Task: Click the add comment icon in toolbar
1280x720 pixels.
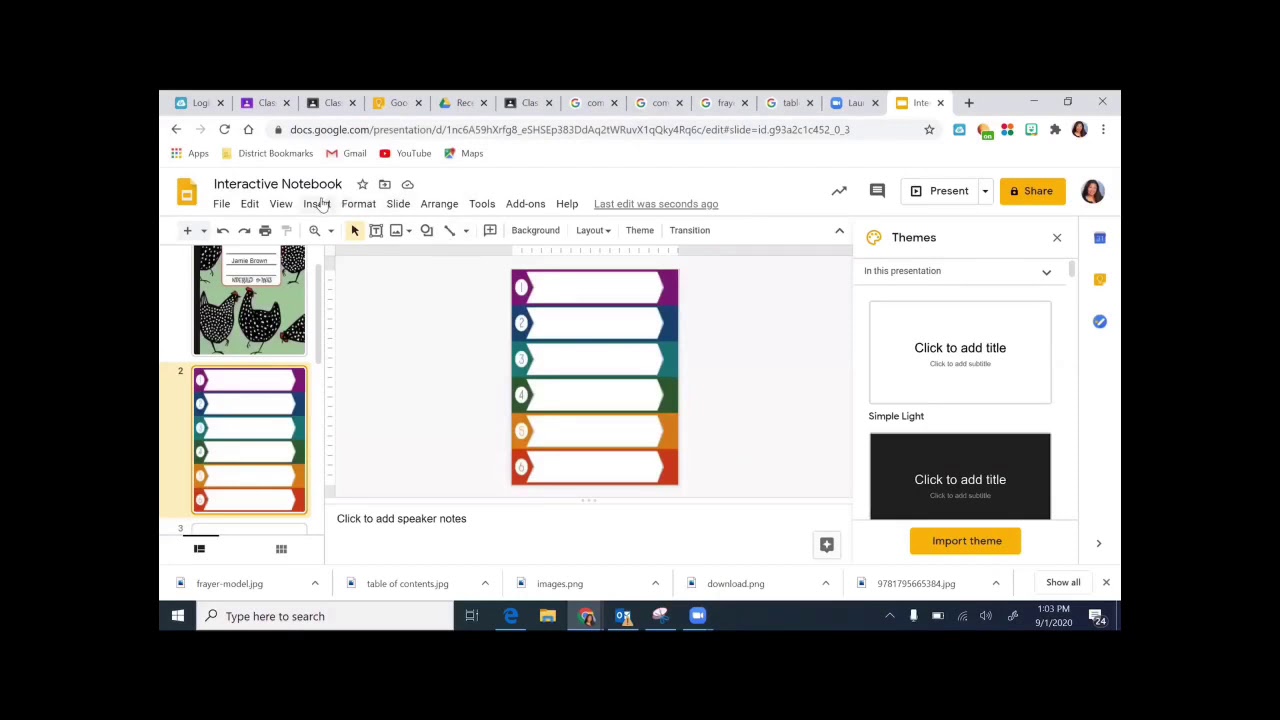Action: [490, 230]
